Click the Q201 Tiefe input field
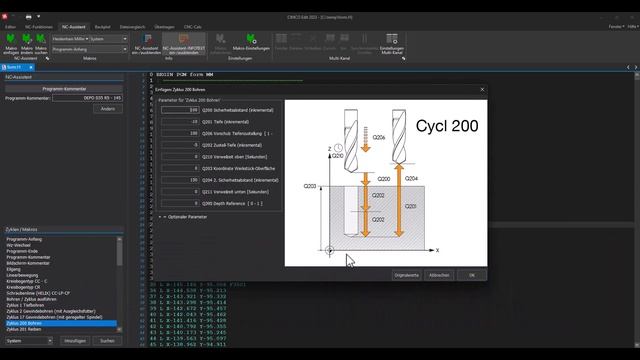 point(180,122)
